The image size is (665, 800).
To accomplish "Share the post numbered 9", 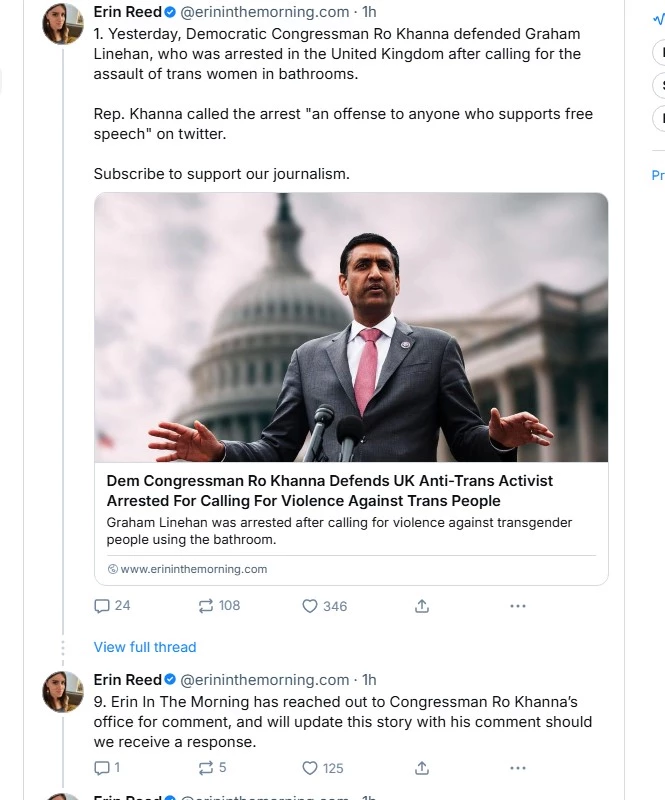I will click(x=422, y=767).
